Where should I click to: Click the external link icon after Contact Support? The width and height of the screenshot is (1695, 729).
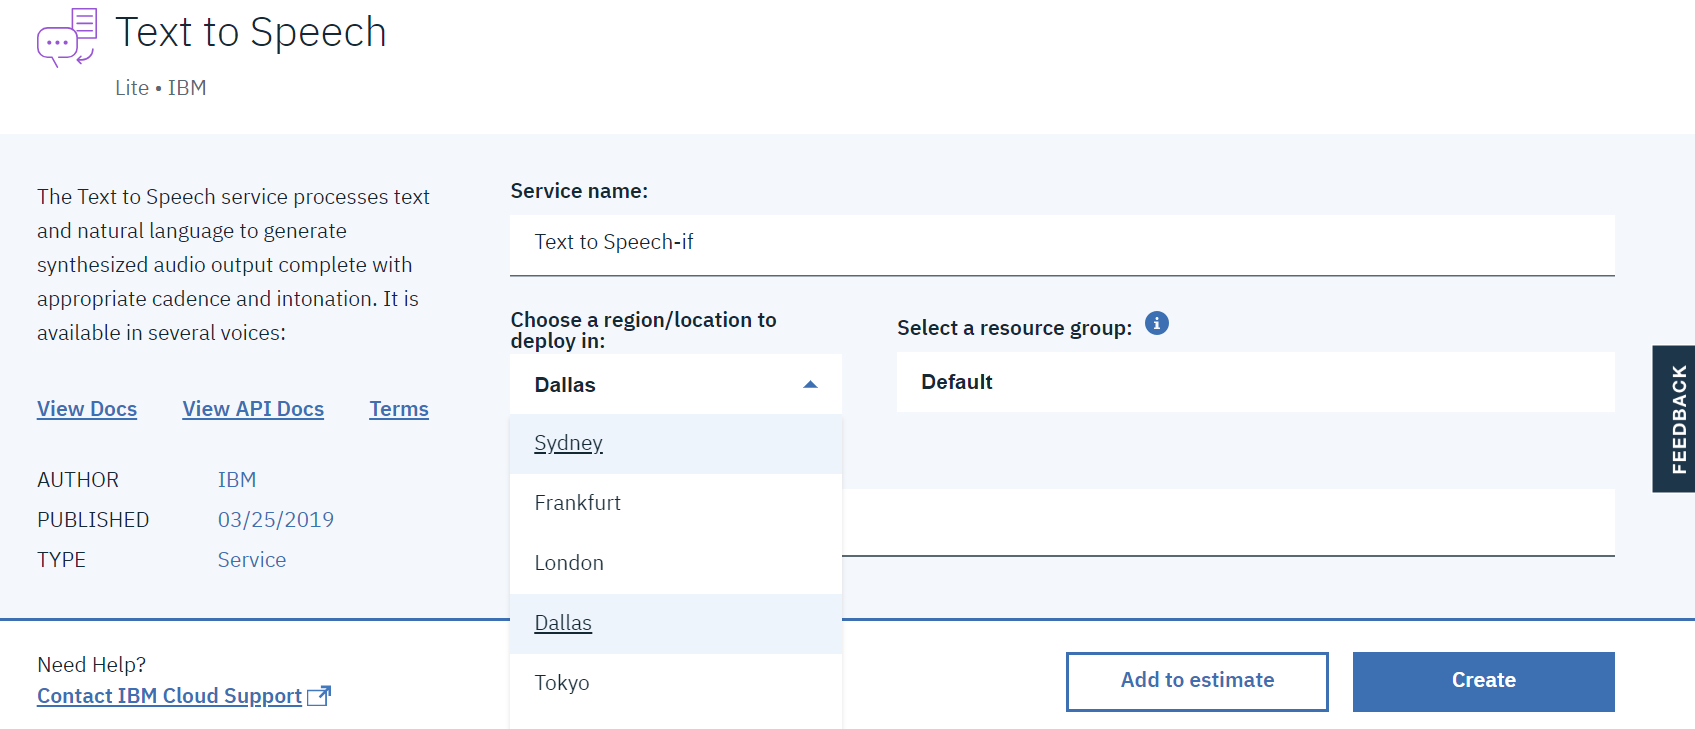click(319, 696)
